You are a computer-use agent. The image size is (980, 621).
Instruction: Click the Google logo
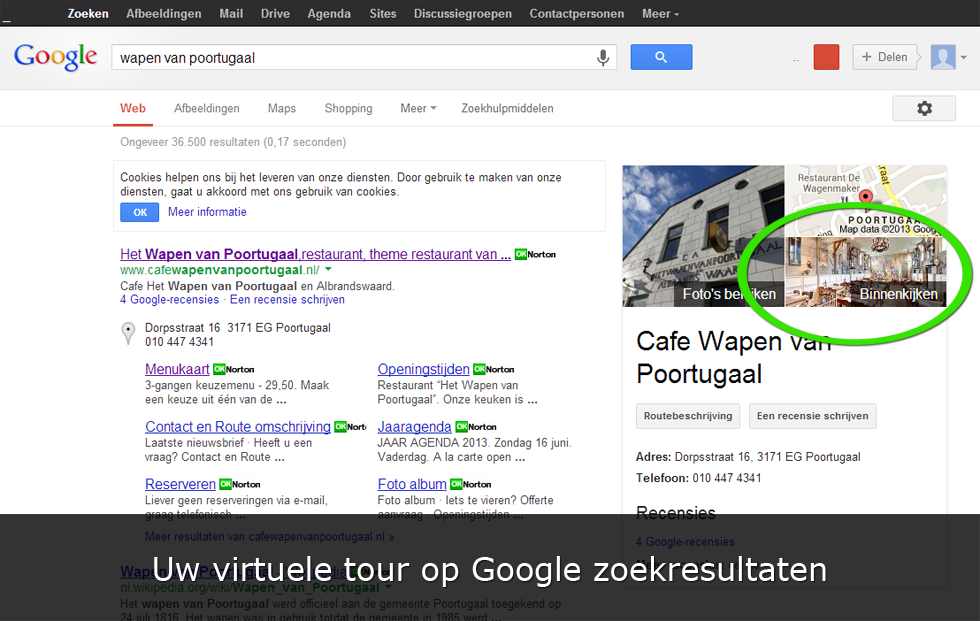56,57
